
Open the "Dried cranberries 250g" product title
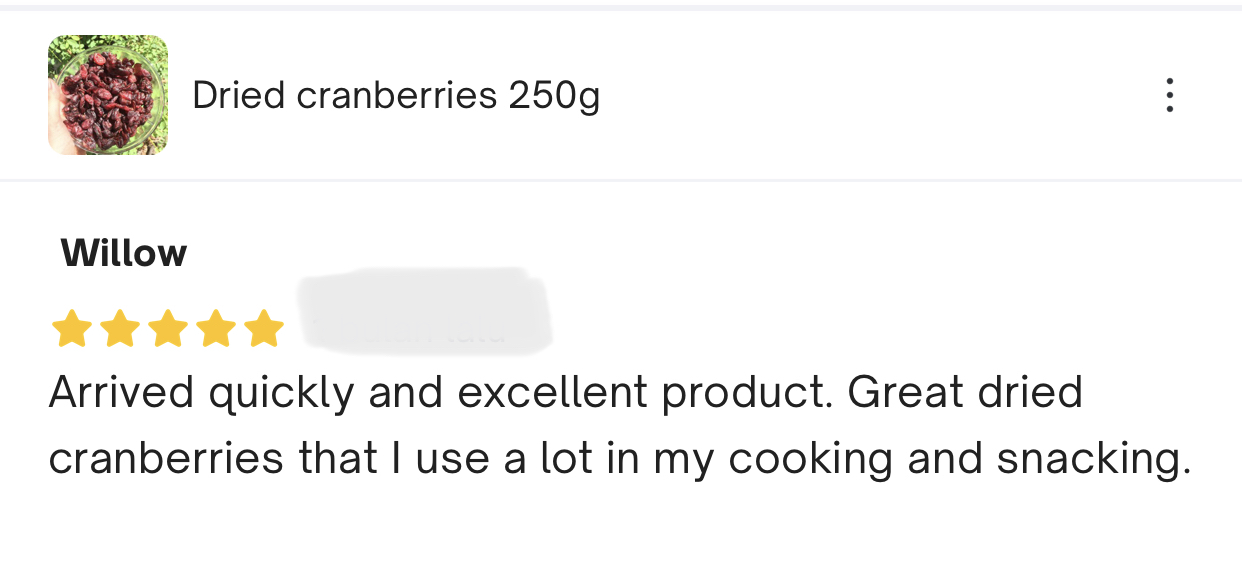[x=395, y=95]
